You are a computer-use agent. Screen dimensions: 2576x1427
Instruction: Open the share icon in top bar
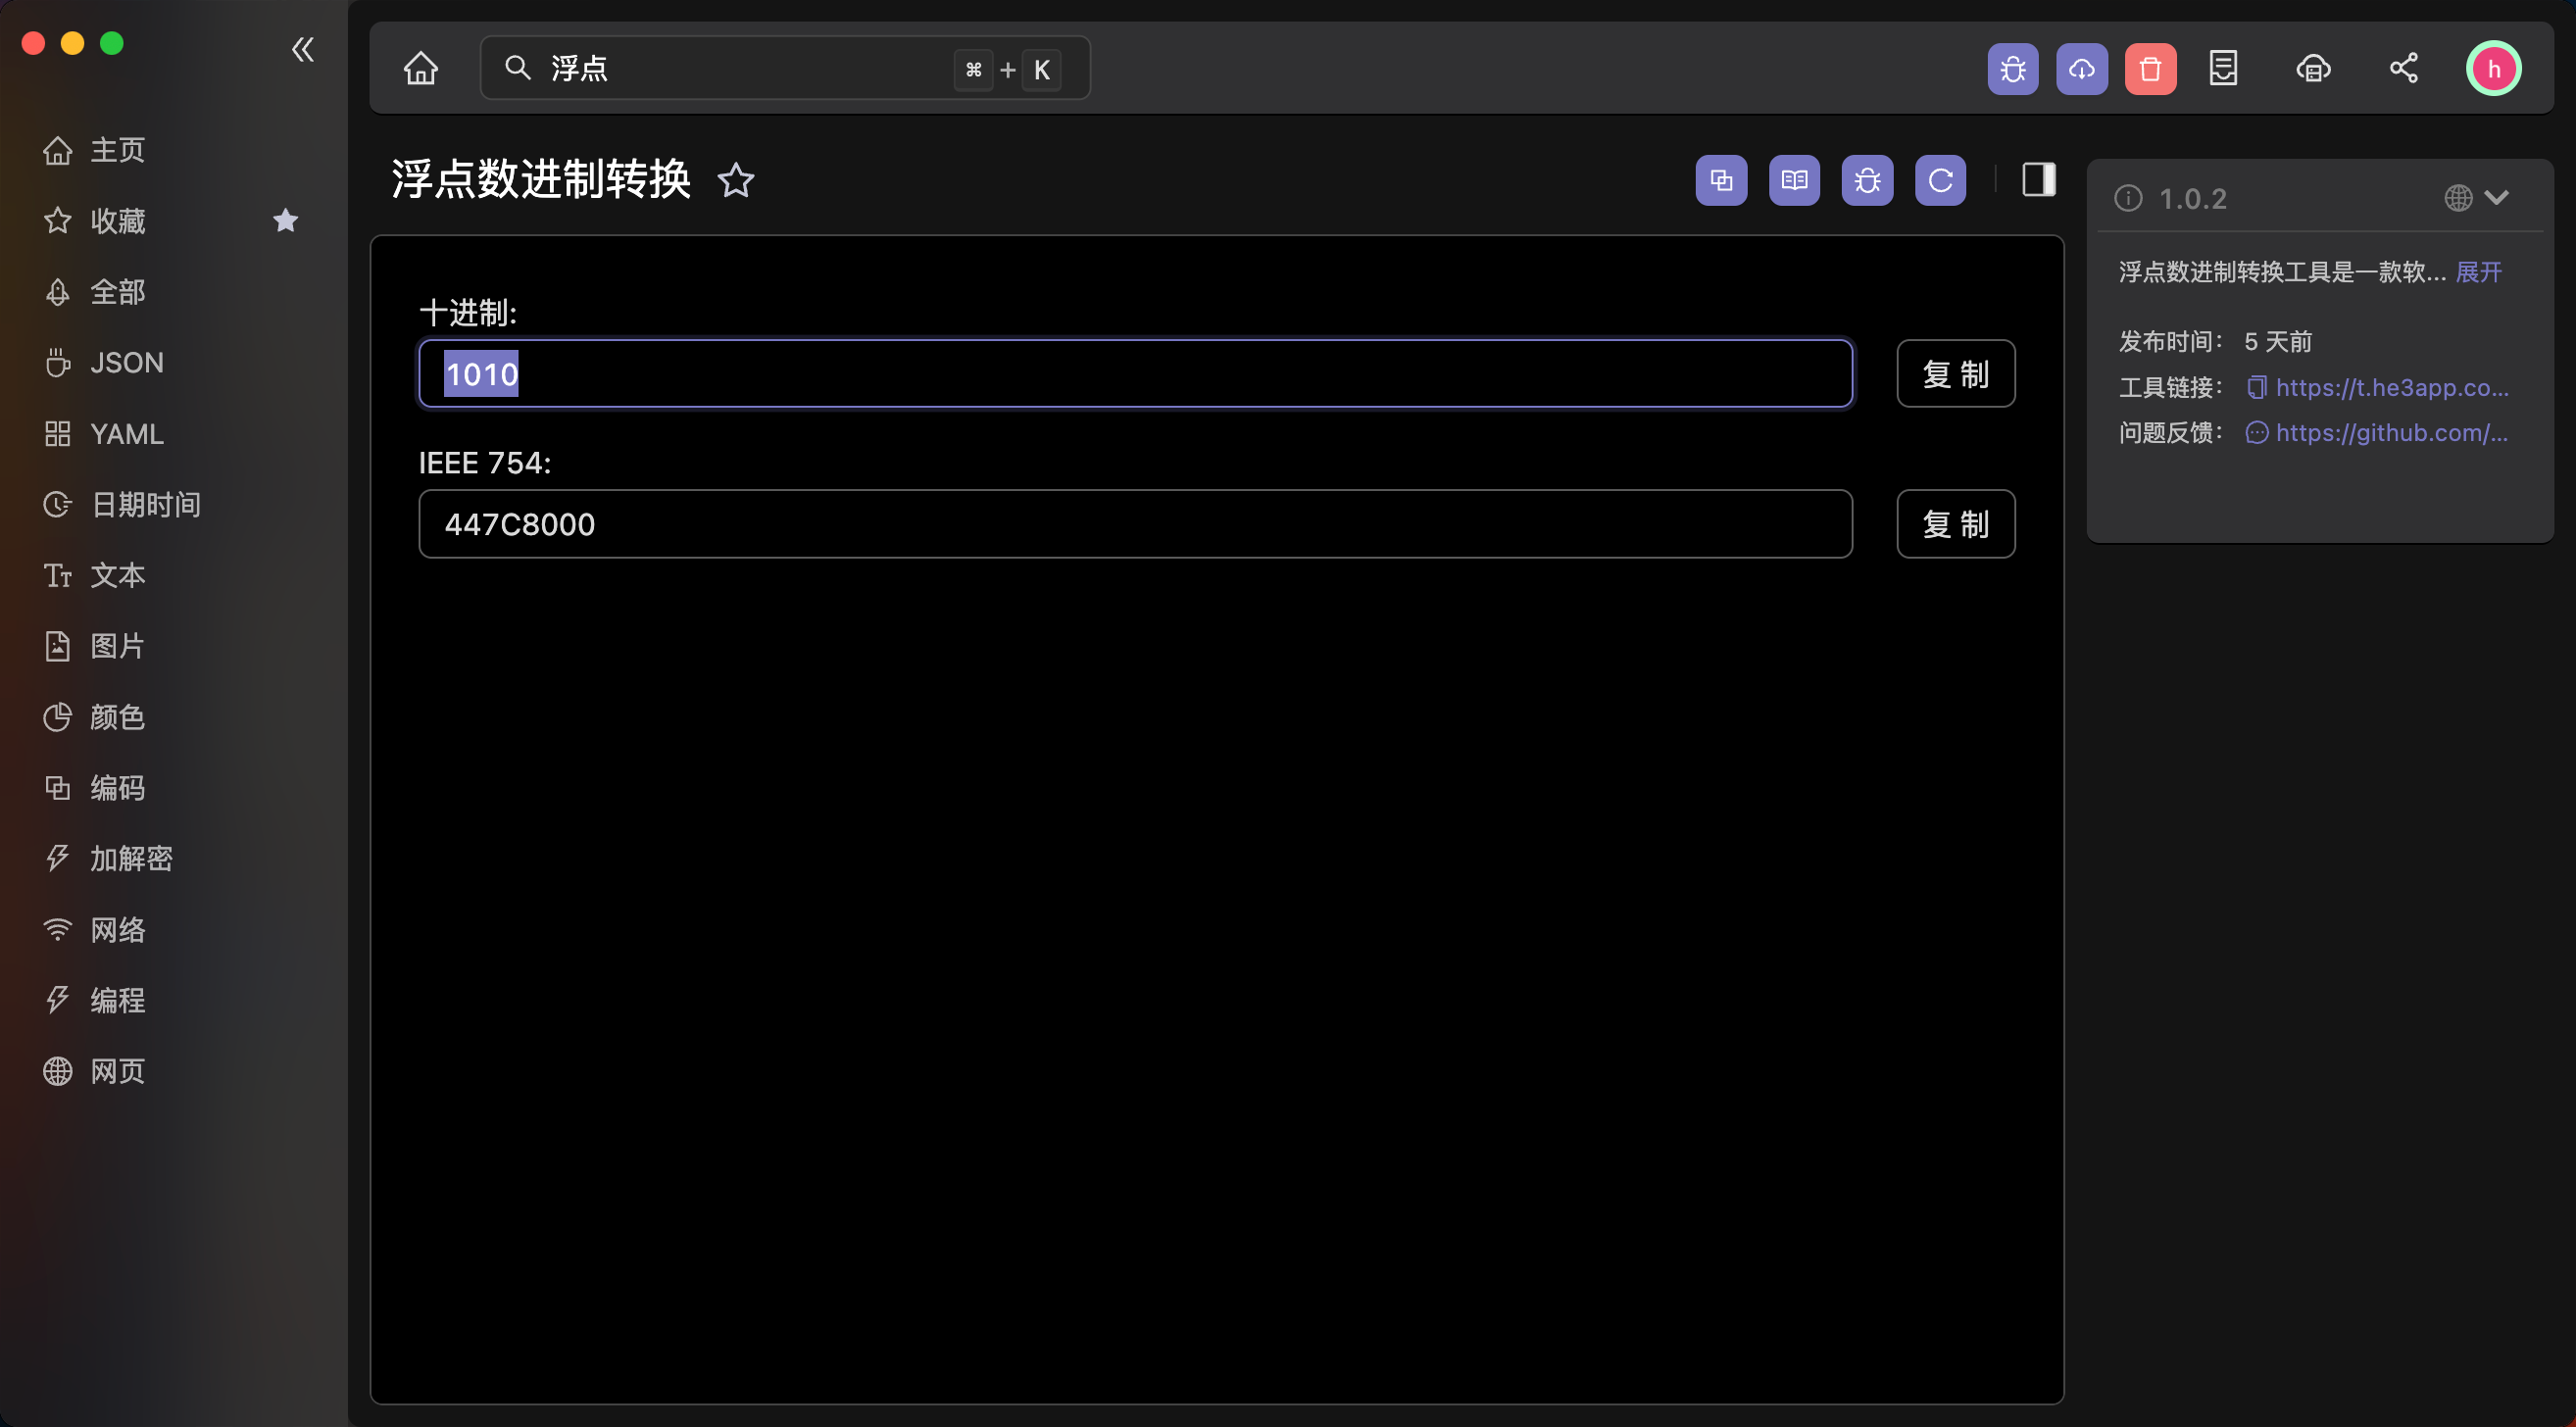2403,69
